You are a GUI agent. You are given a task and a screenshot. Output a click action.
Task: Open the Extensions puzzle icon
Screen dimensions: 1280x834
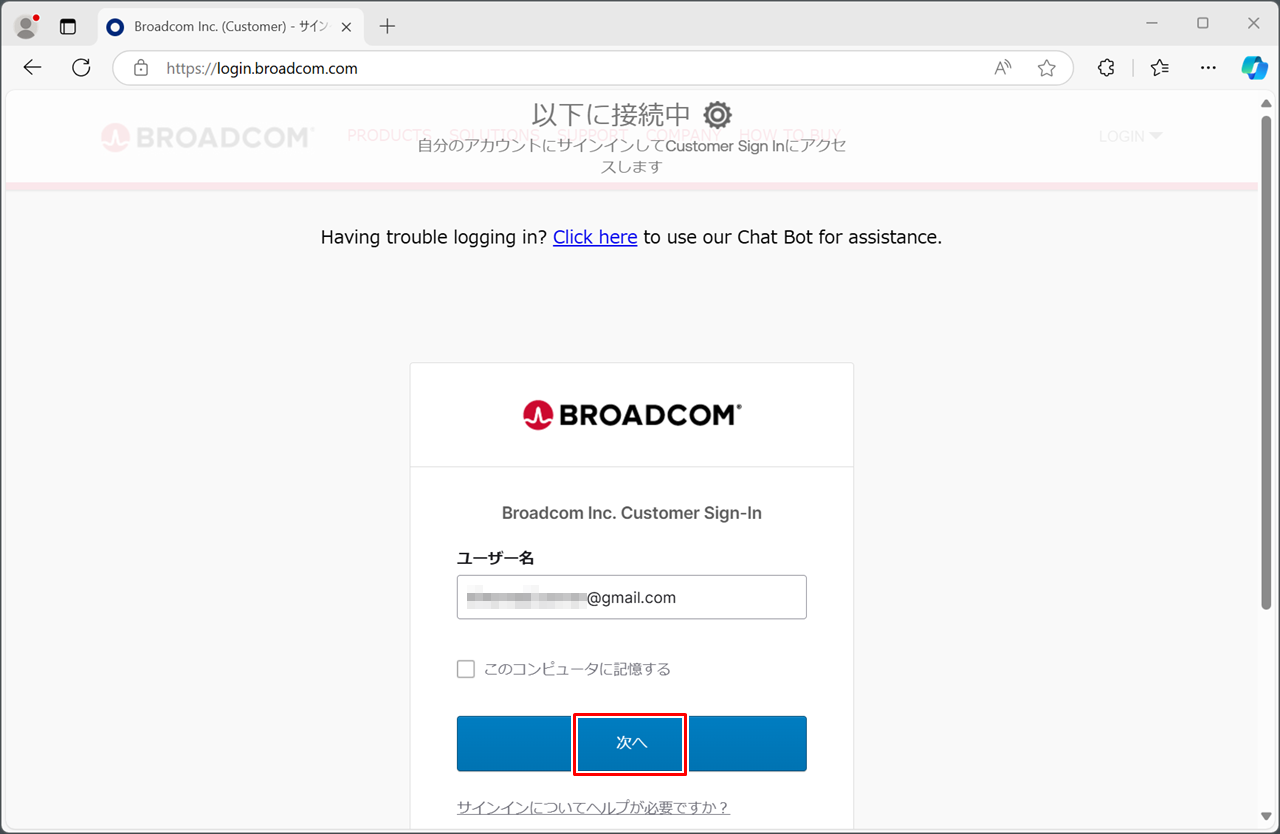(1106, 68)
